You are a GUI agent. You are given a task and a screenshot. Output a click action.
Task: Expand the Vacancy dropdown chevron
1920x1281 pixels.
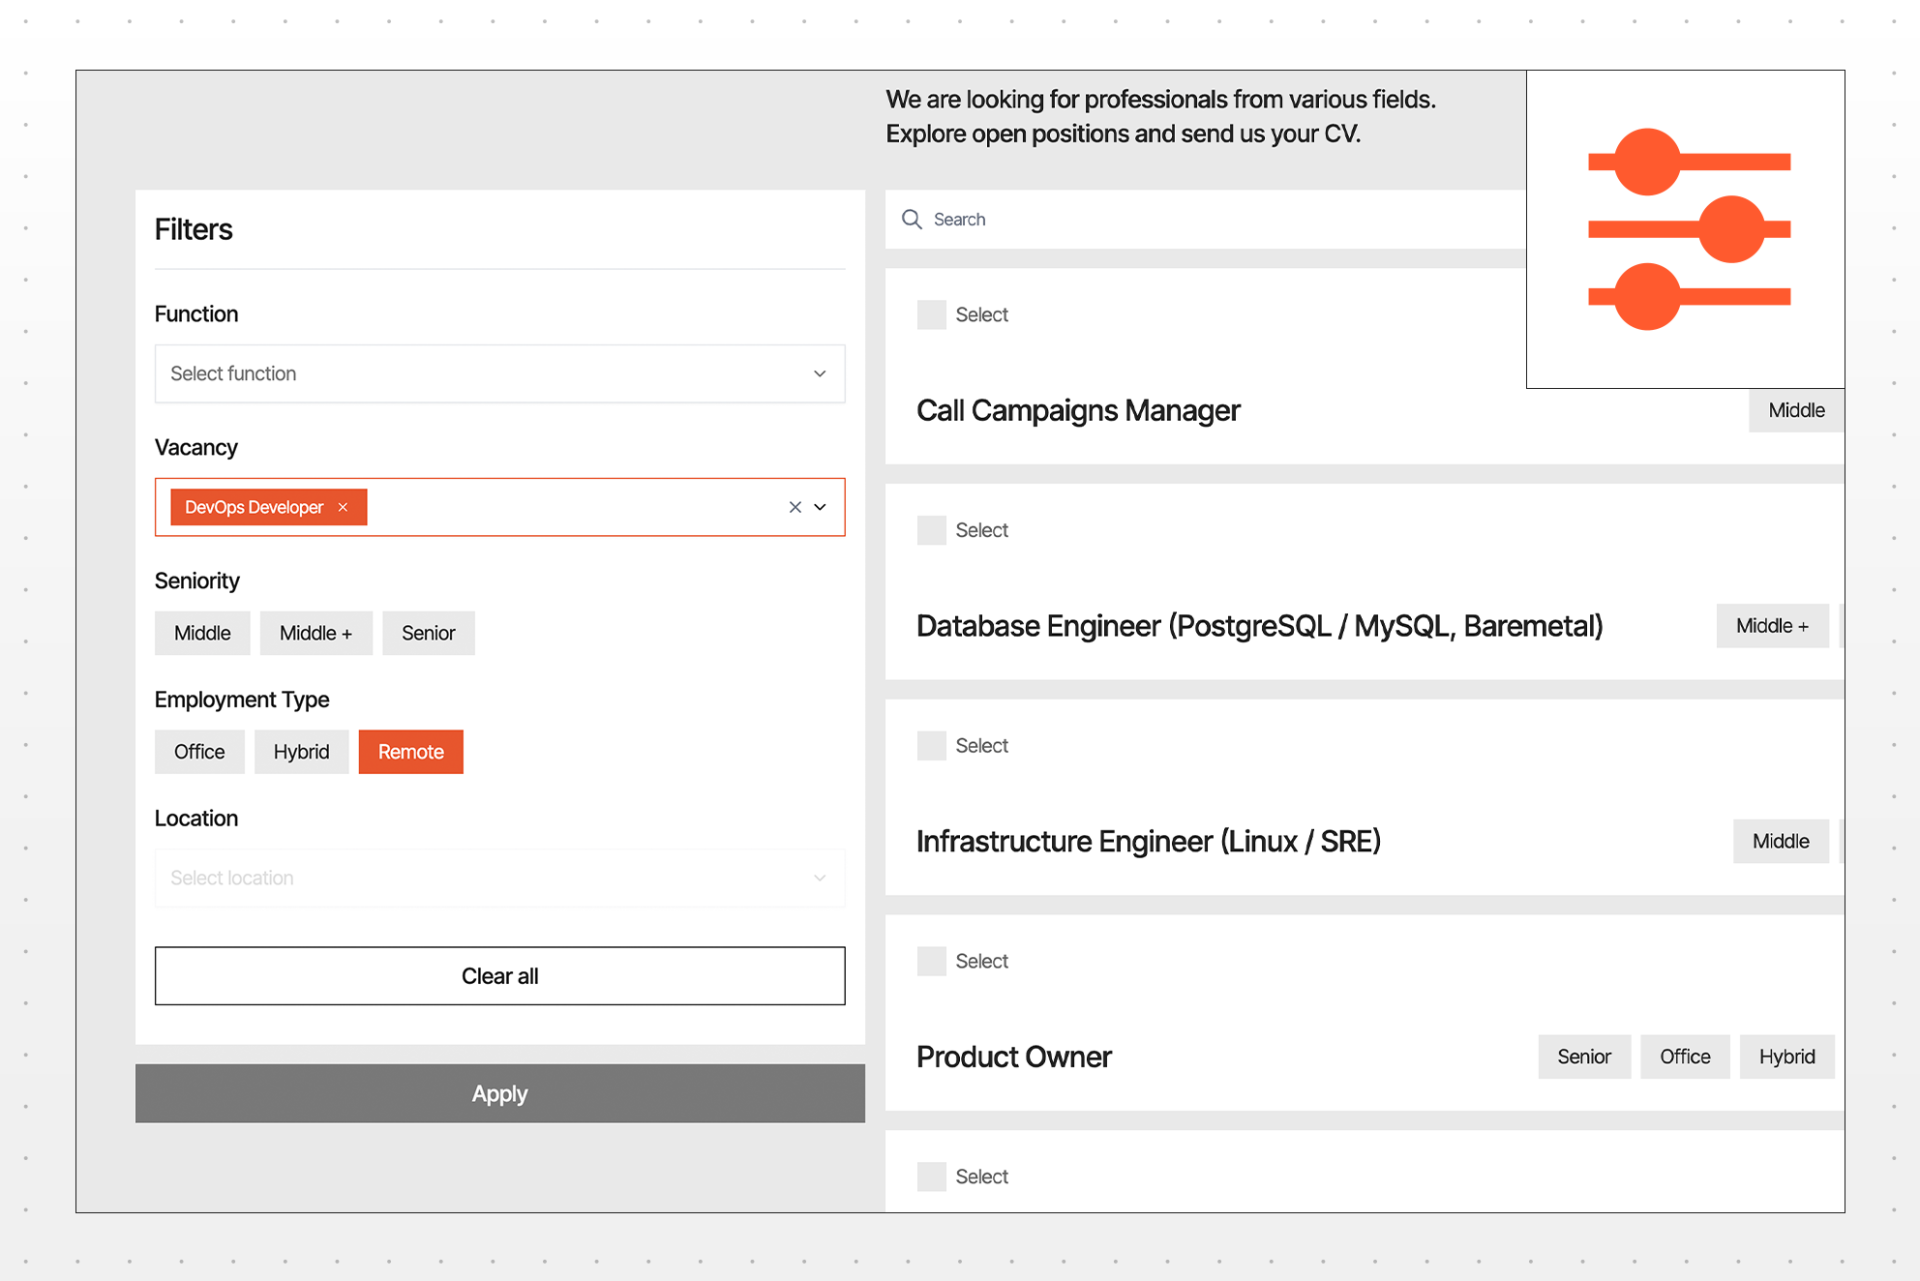point(820,507)
